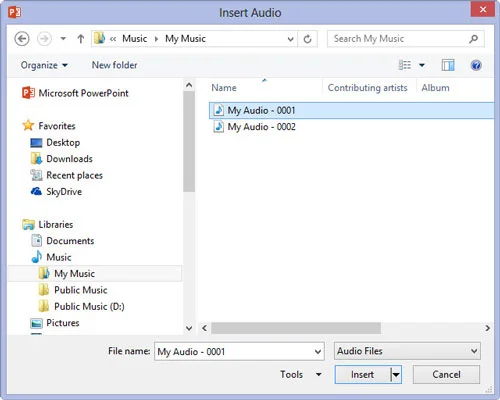
Task: Open the Organize menu
Action: point(44,65)
